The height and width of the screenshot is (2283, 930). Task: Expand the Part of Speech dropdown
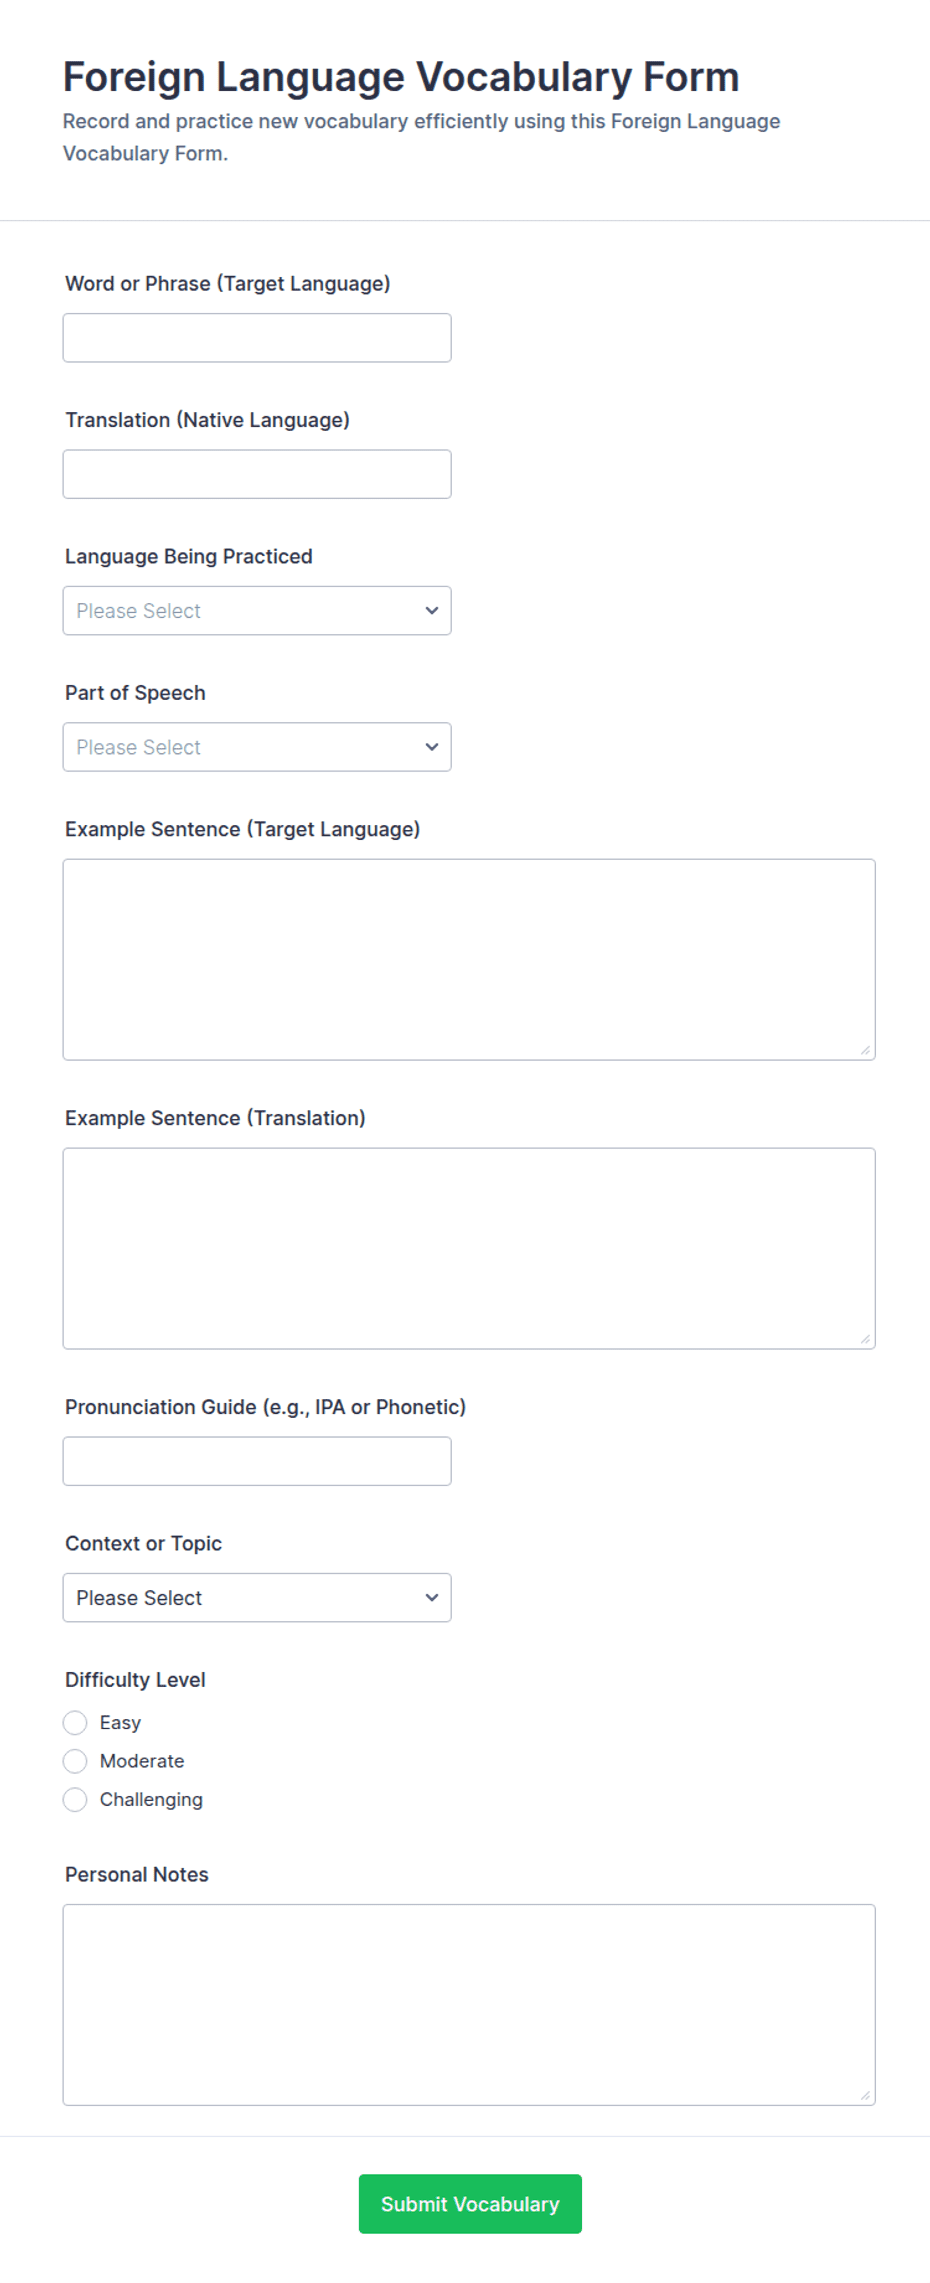(257, 747)
